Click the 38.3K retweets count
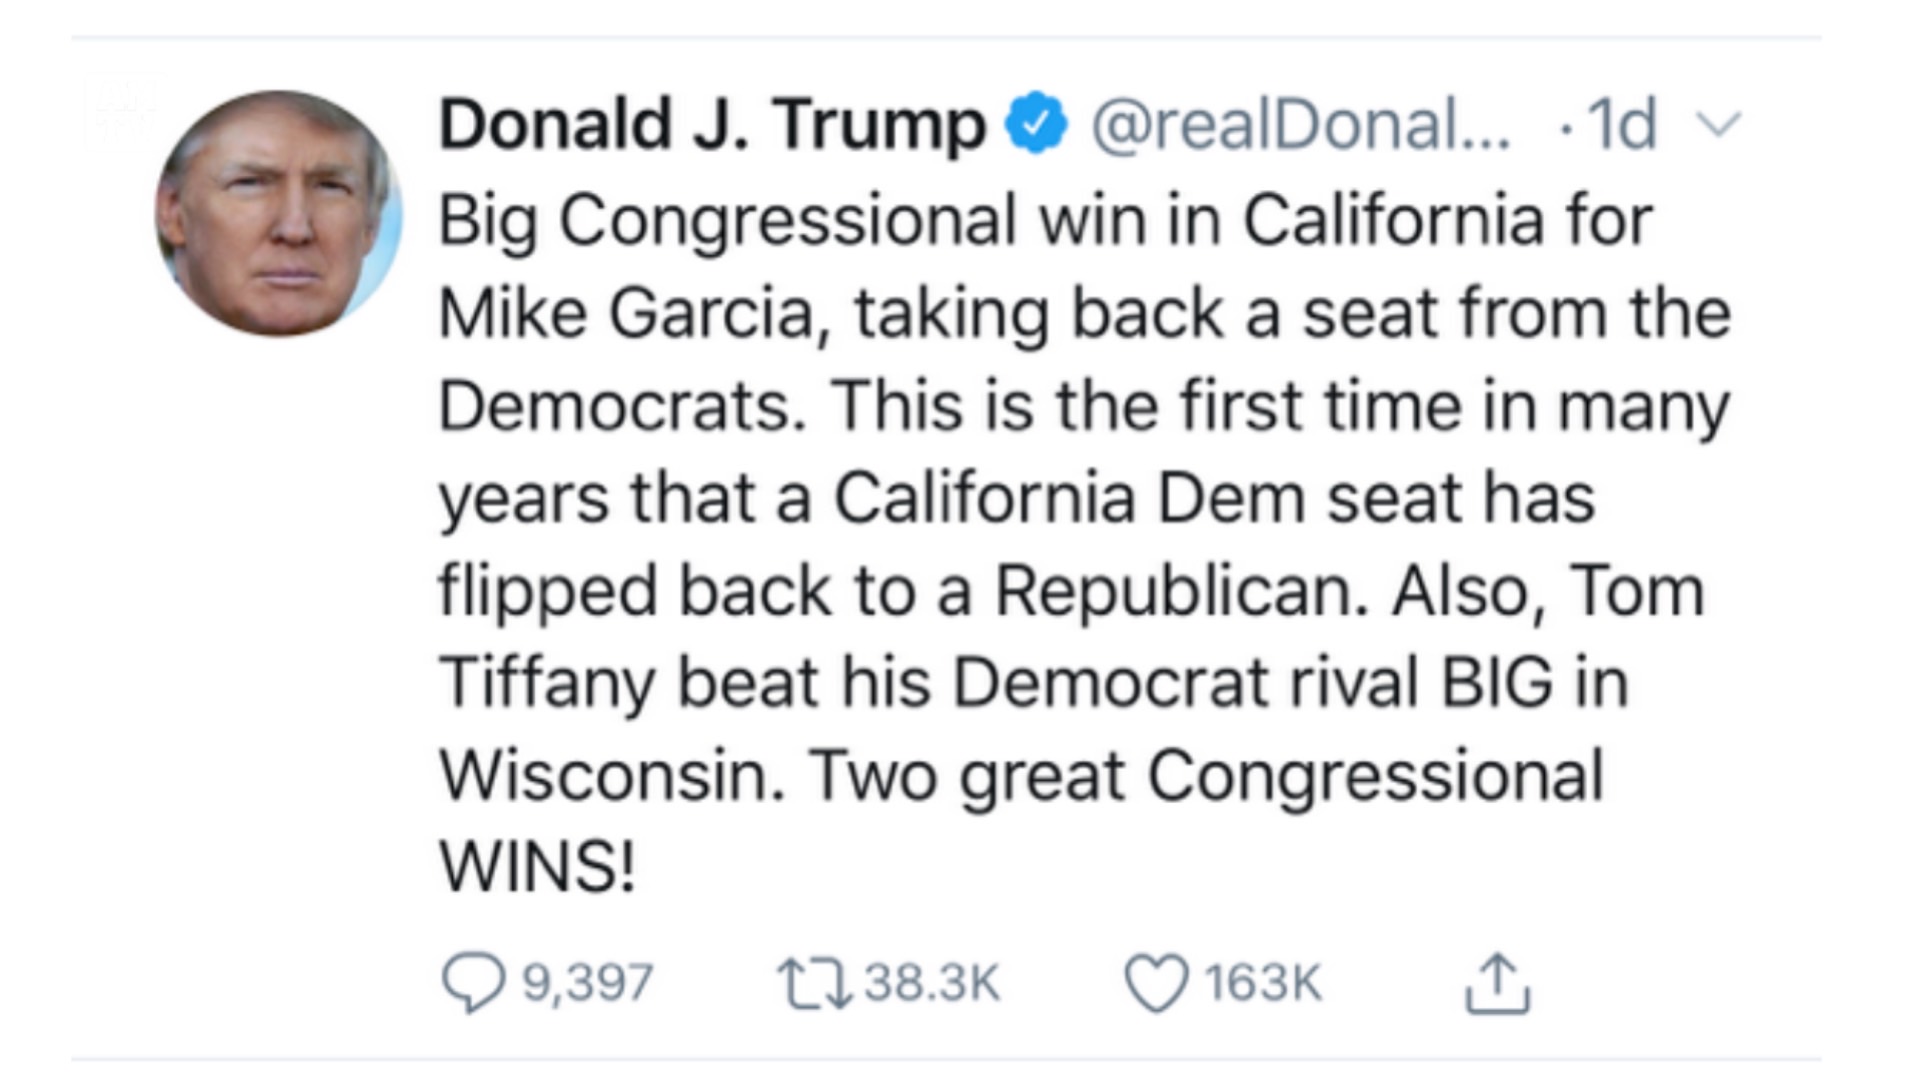This screenshot has width=1920, height=1080. coord(932,983)
